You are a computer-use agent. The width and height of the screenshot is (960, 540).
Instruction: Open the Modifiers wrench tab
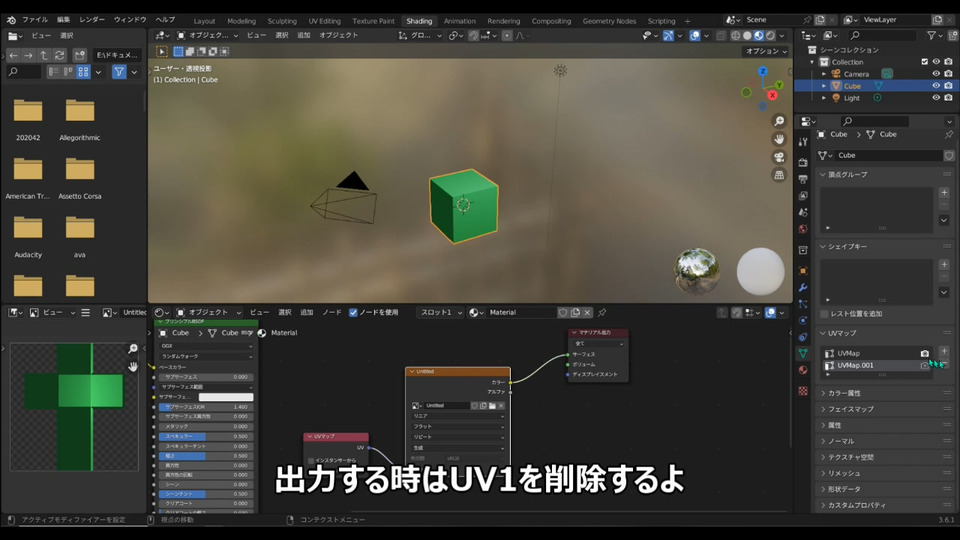pyautogui.click(x=803, y=287)
